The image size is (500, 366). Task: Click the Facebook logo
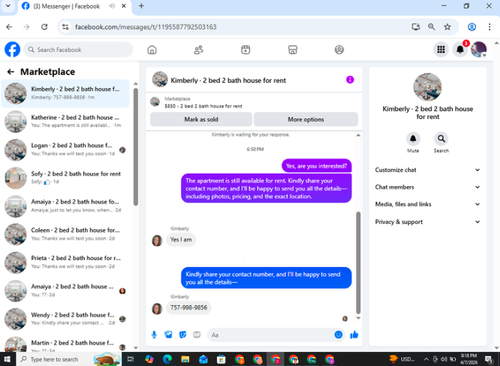click(12, 50)
